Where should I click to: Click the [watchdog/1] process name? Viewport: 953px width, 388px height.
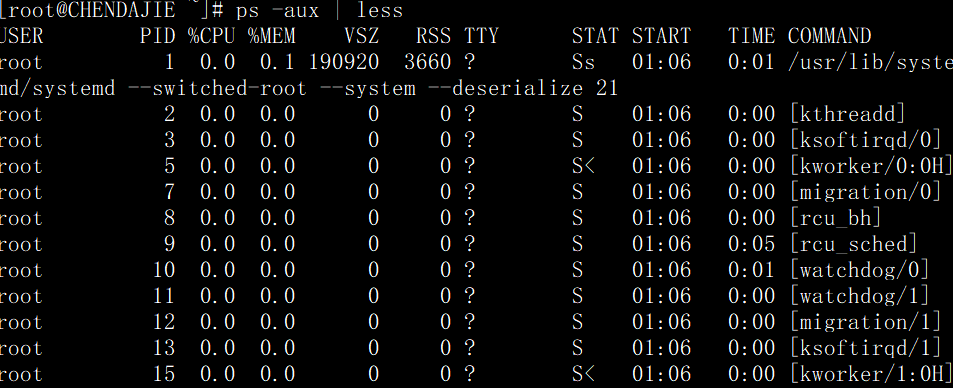tap(860, 296)
